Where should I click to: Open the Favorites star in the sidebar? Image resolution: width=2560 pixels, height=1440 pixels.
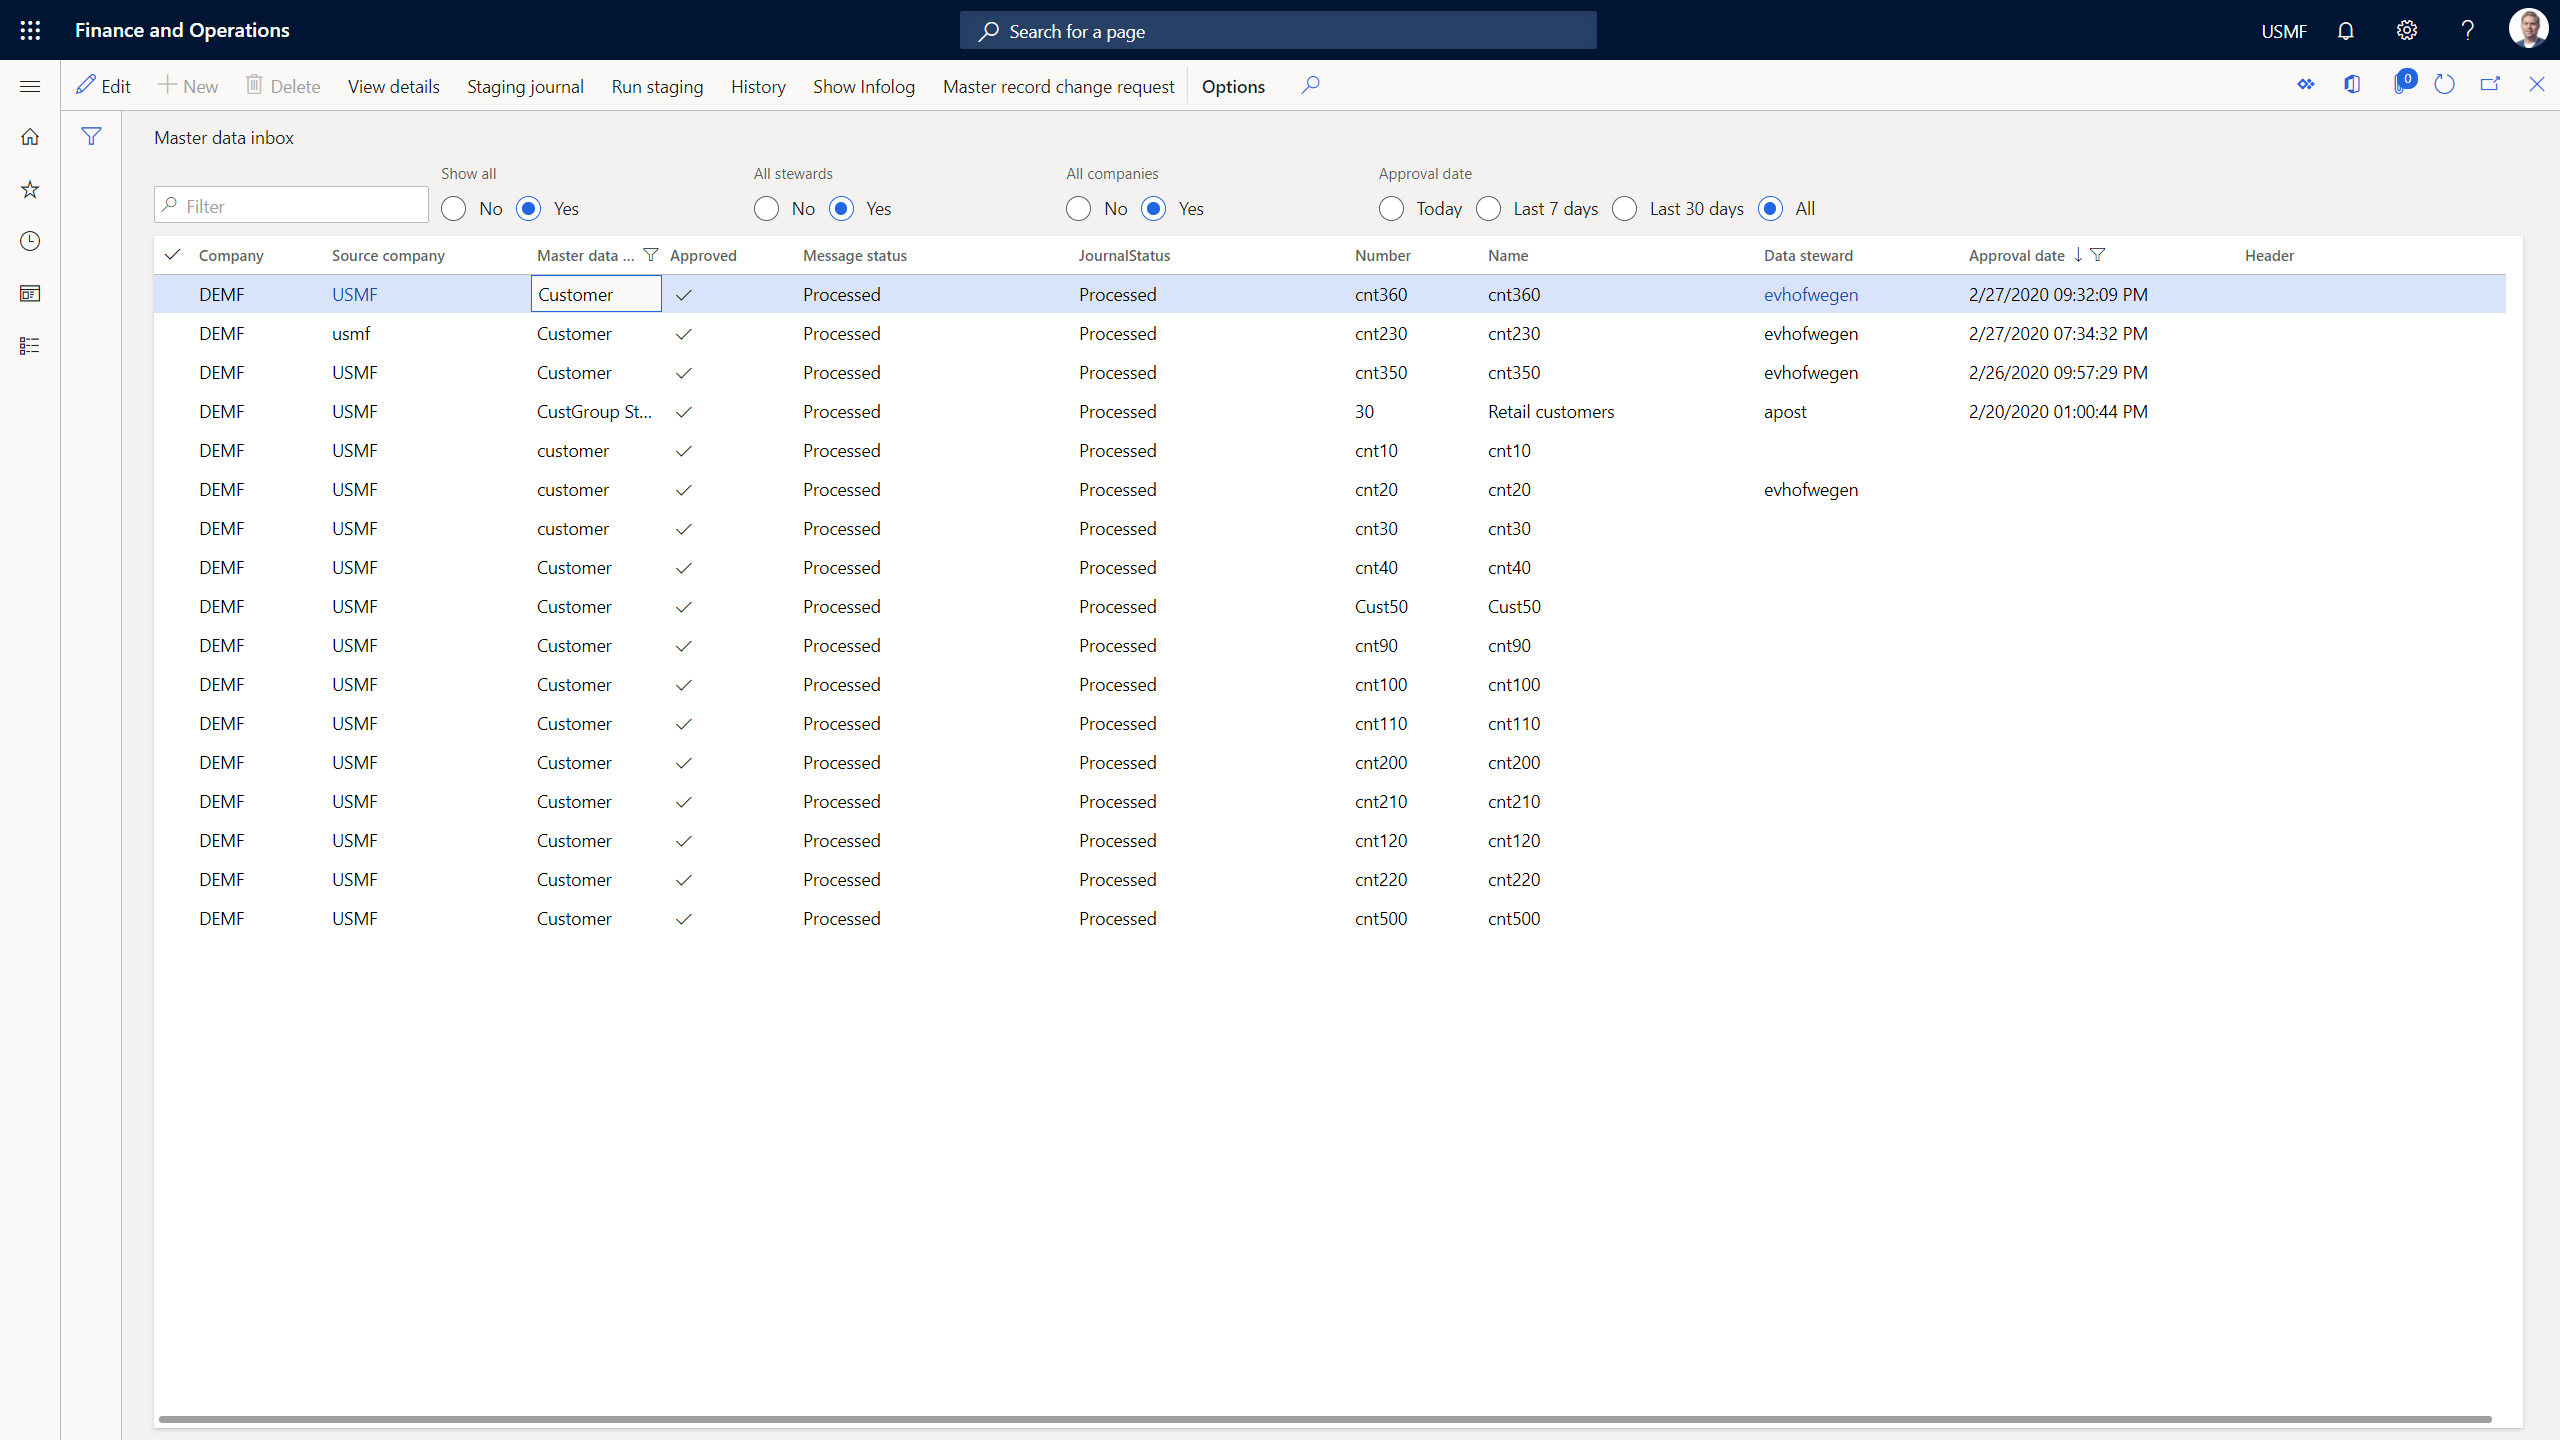pyautogui.click(x=30, y=189)
